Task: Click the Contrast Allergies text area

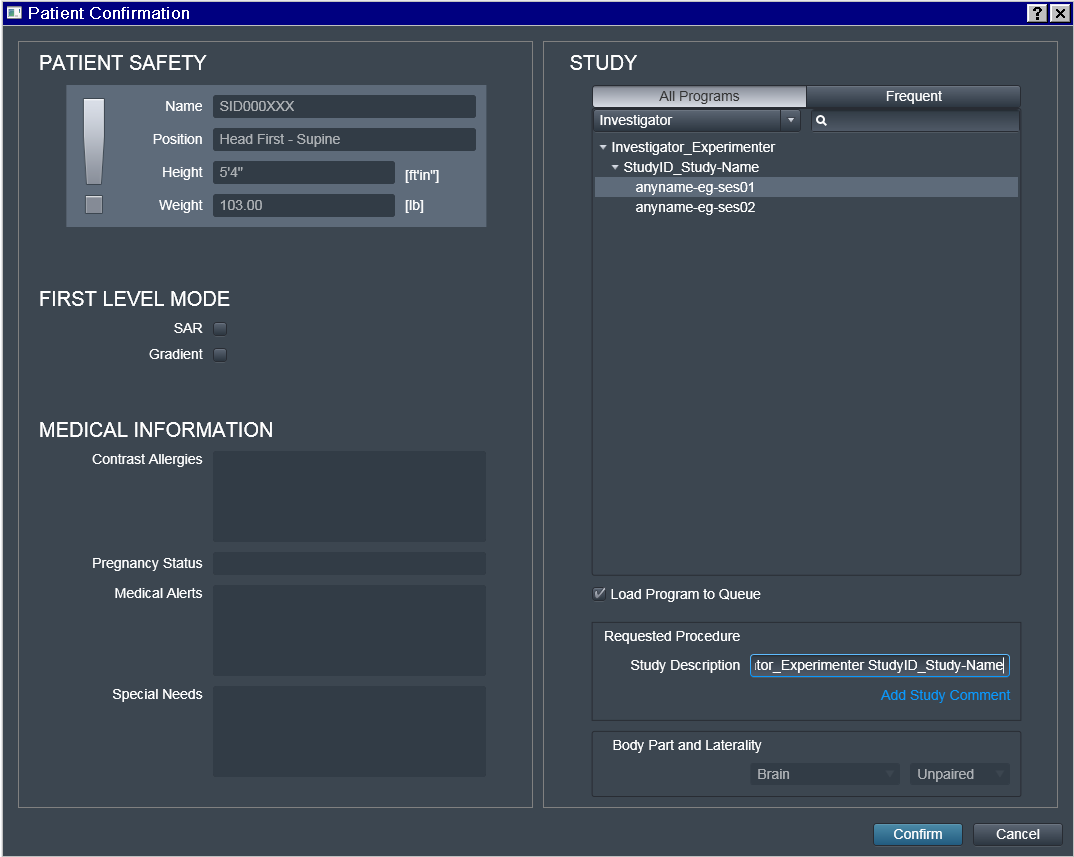Action: point(349,497)
